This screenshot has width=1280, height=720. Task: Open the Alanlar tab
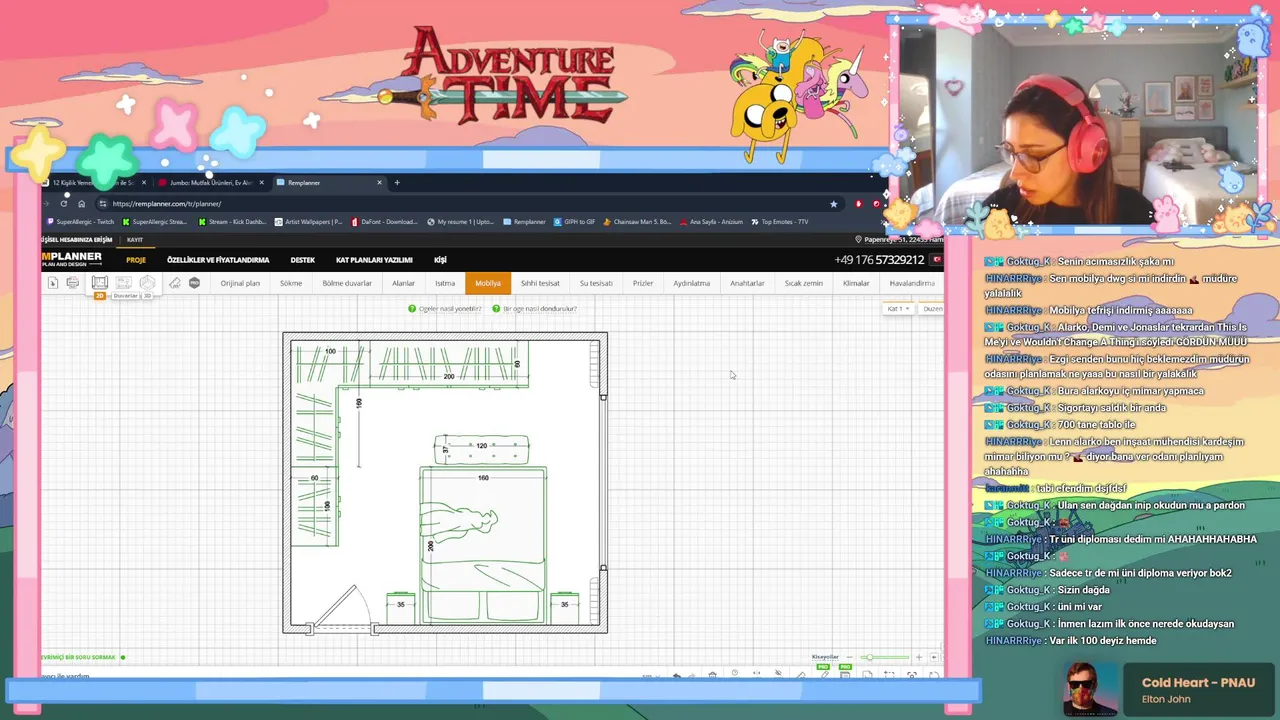[x=403, y=283]
